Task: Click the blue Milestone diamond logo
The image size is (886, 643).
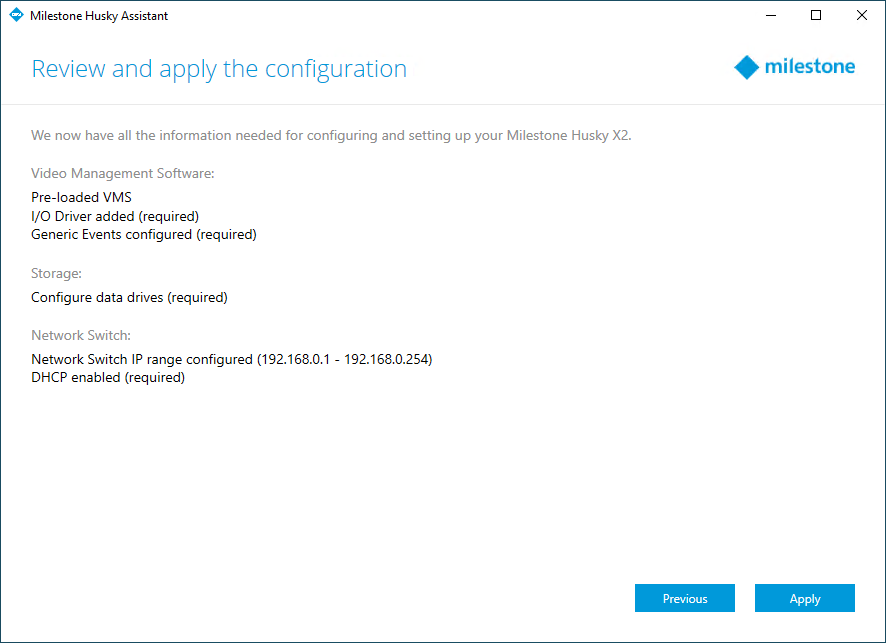Action: [746, 68]
